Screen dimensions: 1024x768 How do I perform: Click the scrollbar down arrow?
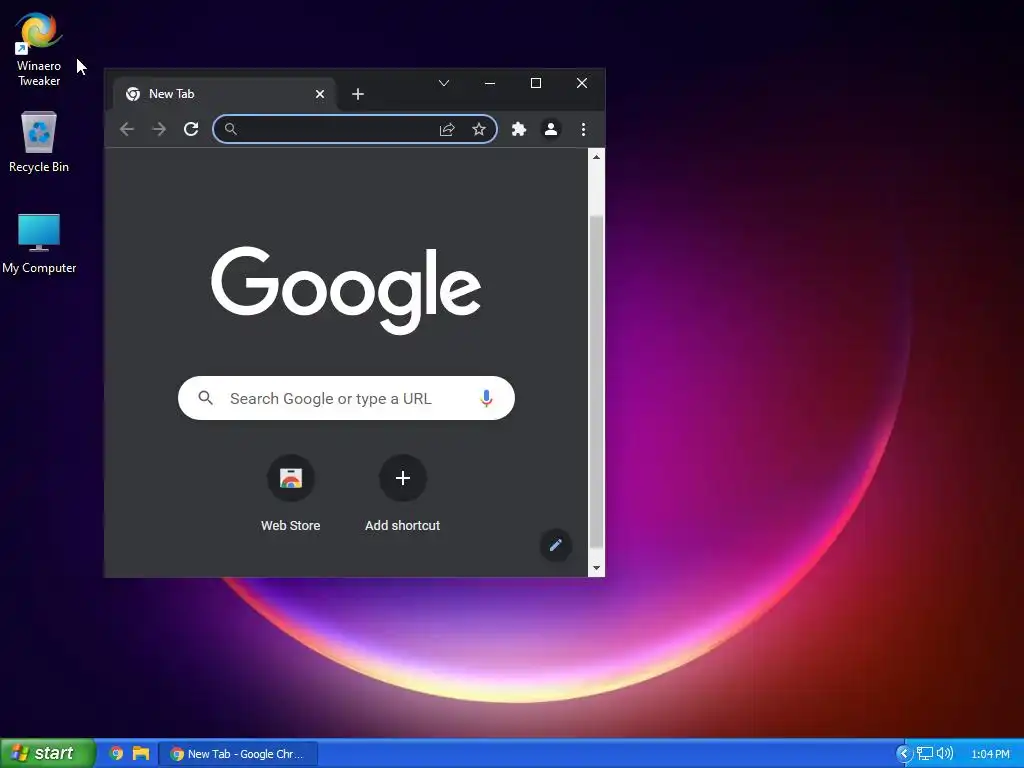coord(596,568)
